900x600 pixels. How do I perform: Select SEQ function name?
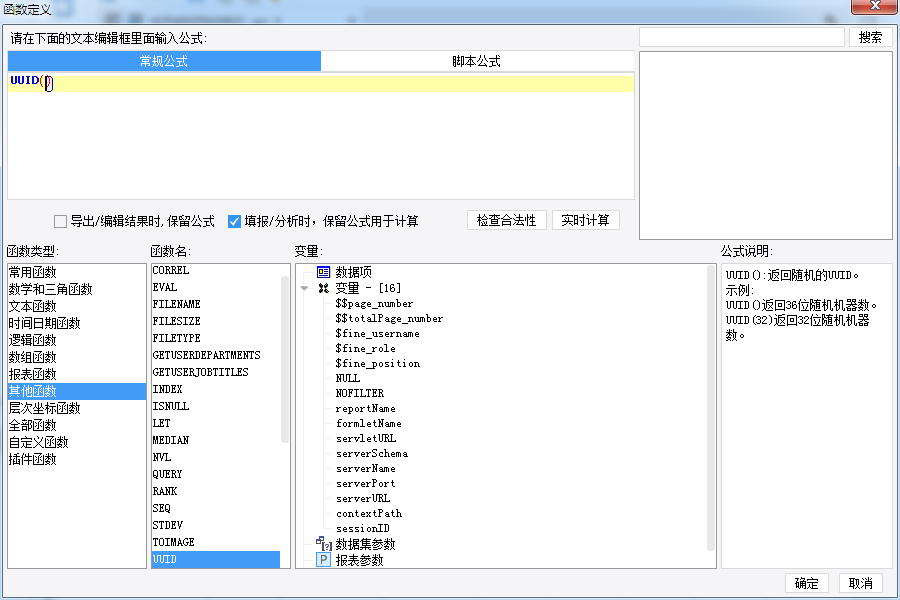(x=216, y=508)
